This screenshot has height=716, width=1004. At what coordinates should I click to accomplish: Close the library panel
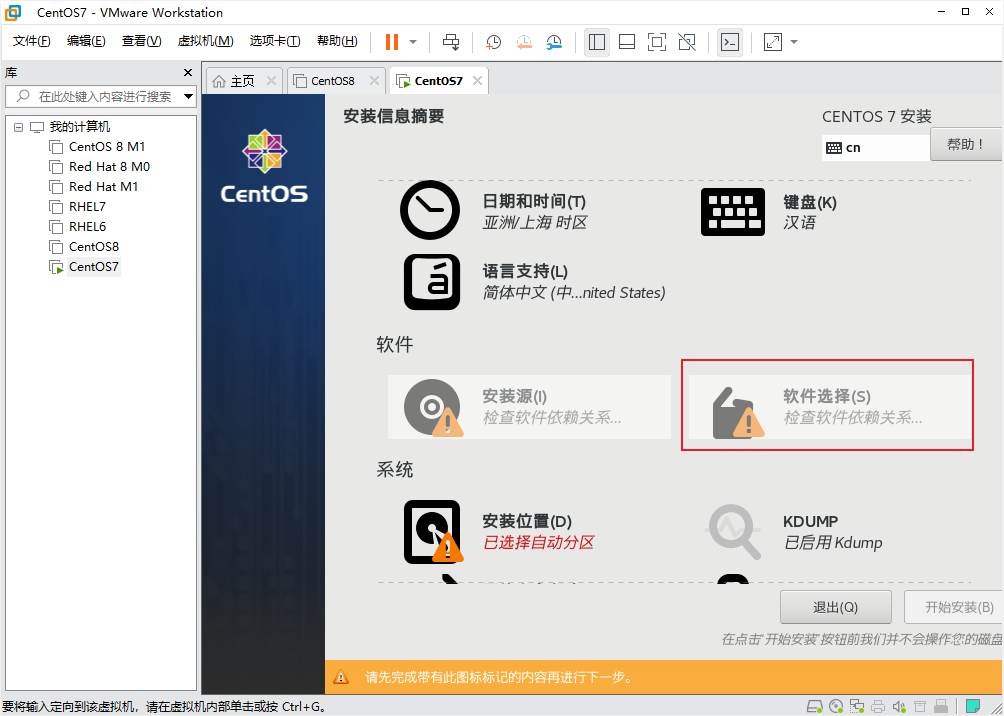(188, 72)
